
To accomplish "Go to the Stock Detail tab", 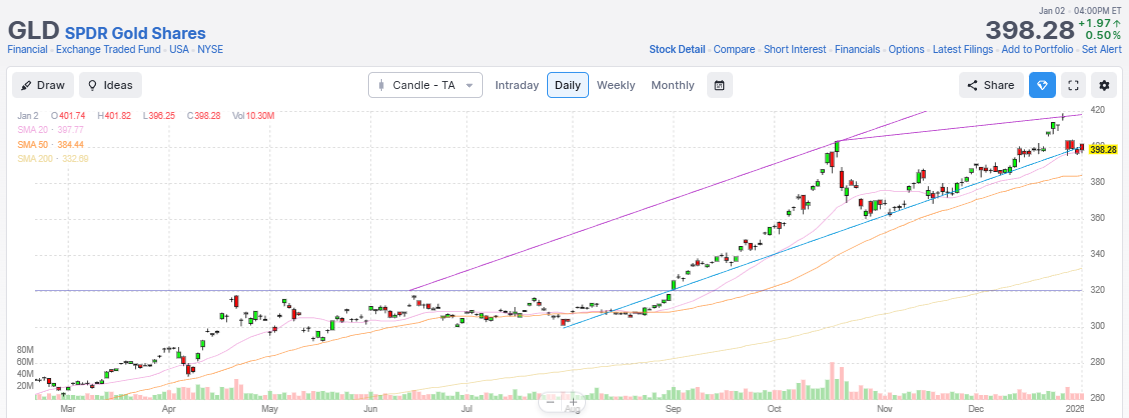I will pos(677,50).
